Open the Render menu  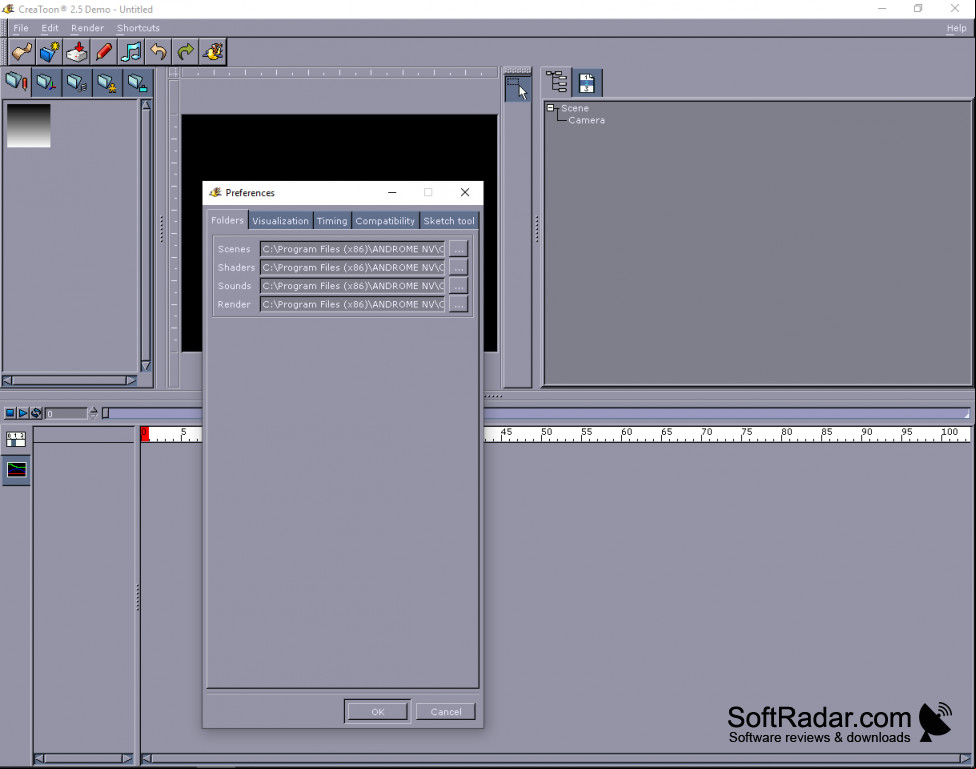pos(87,28)
